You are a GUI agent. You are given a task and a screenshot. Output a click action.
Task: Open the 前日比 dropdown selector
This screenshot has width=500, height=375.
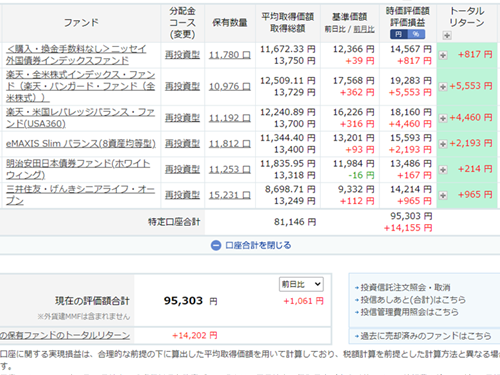click(x=301, y=284)
